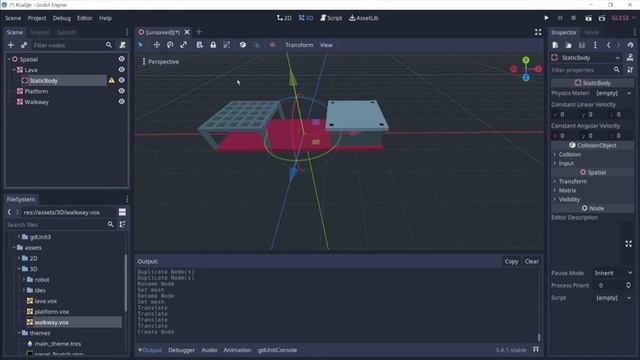
Task: Click the list selectable nodes icon
Action: 200,45
